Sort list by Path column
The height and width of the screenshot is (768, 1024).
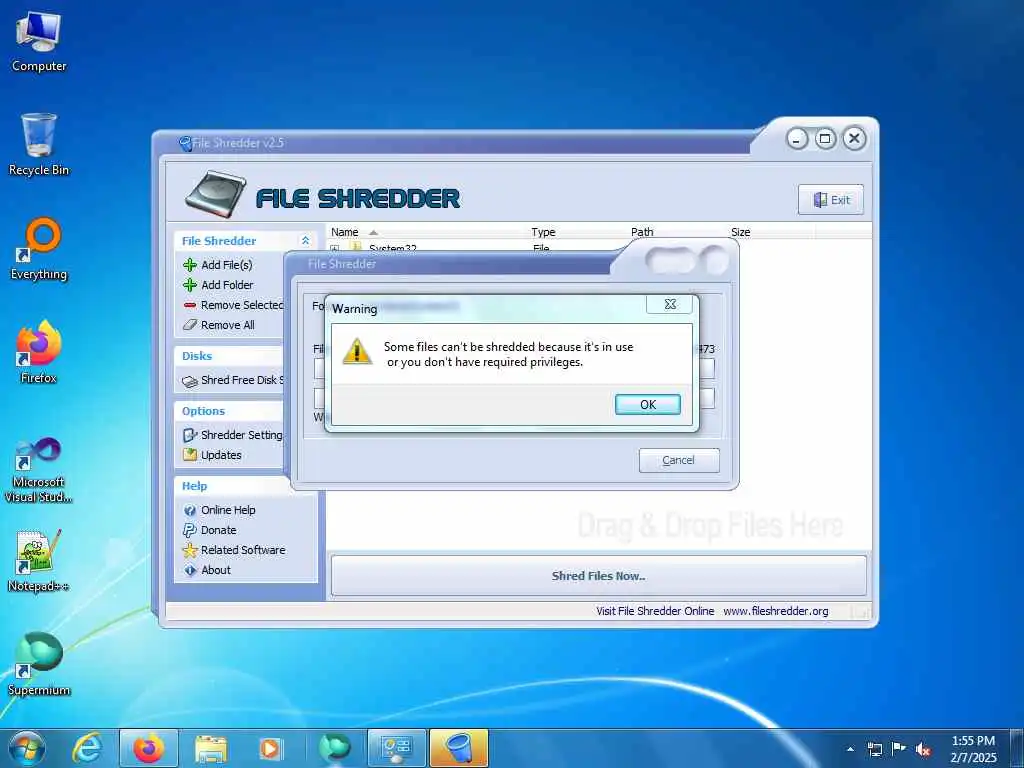642,232
